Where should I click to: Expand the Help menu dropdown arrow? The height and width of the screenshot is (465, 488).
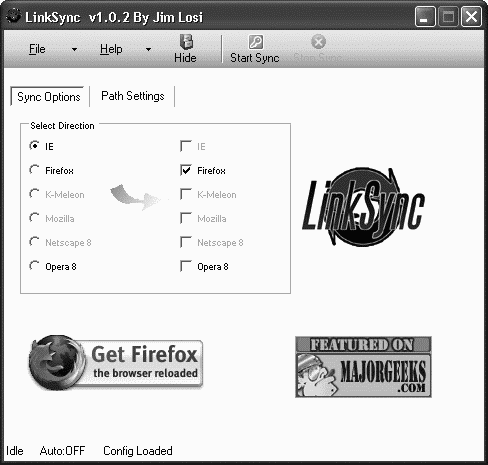click(148, 49)
